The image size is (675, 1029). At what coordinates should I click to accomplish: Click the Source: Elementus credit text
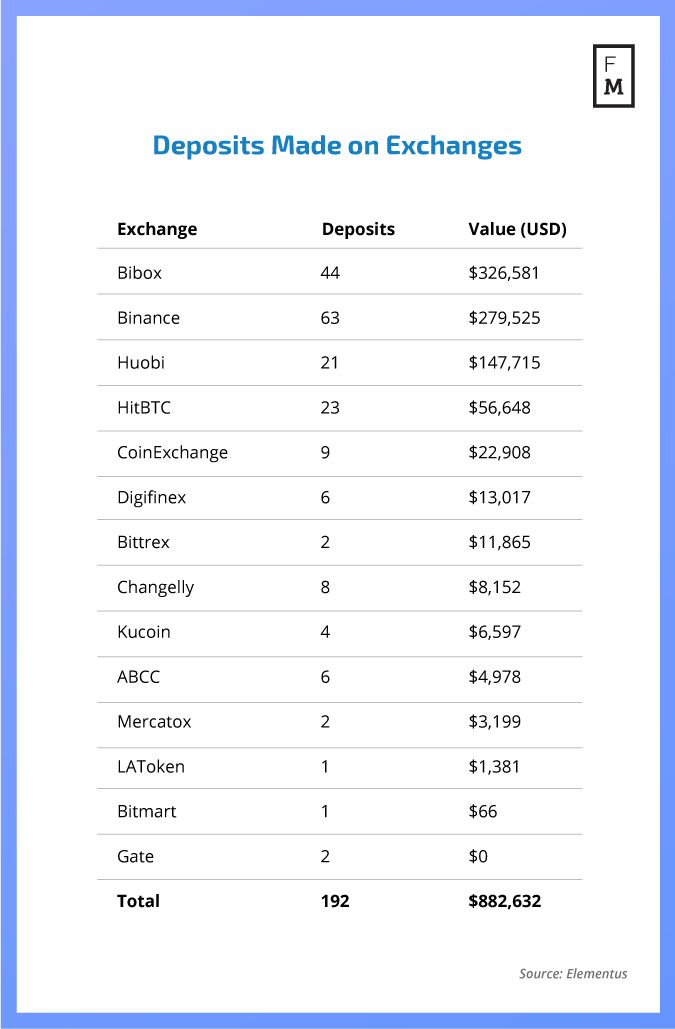tap(573, 973)
